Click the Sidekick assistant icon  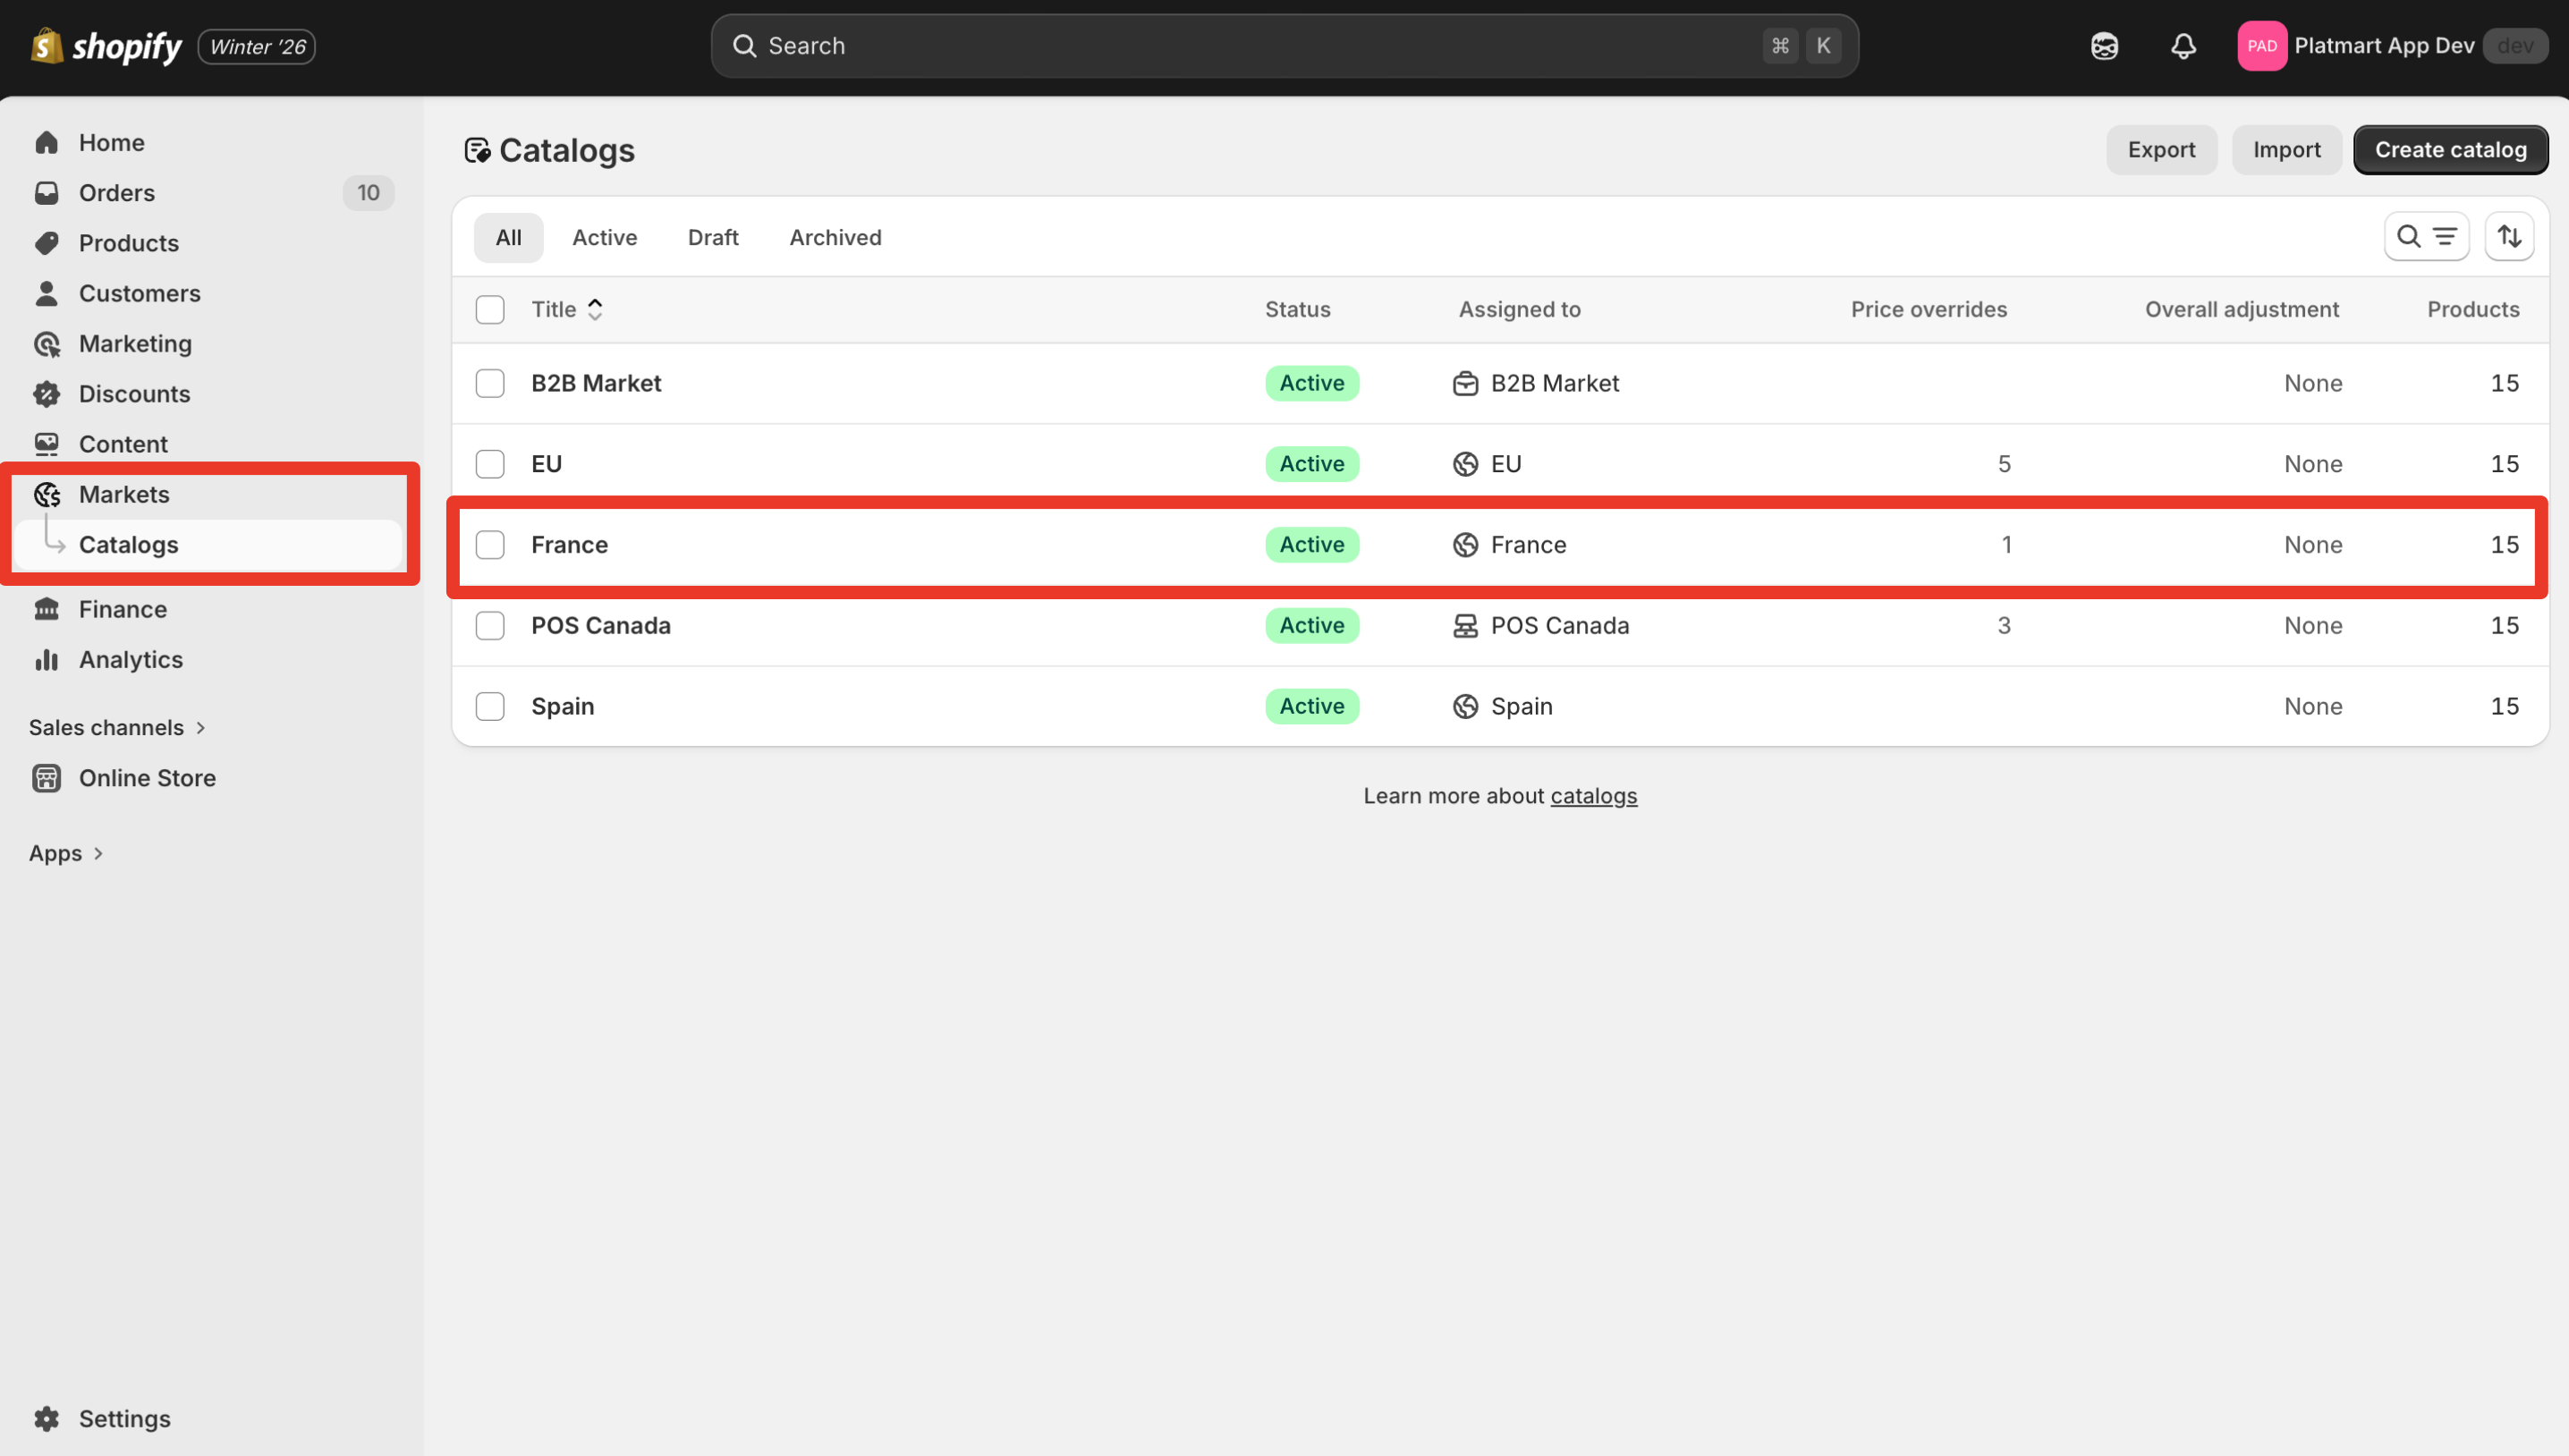tap(2104, 46)
